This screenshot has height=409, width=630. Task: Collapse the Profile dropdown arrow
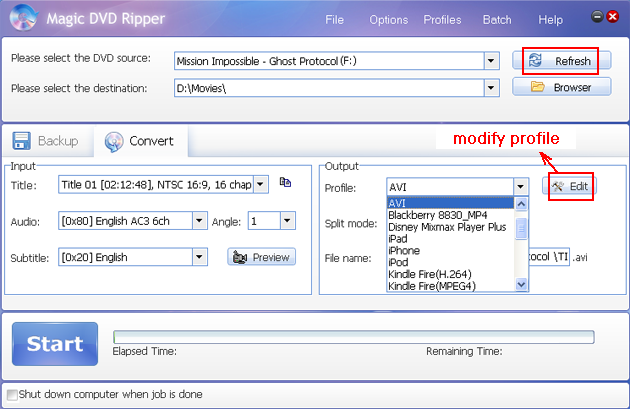pyautogui.click(x=520, y=187)
